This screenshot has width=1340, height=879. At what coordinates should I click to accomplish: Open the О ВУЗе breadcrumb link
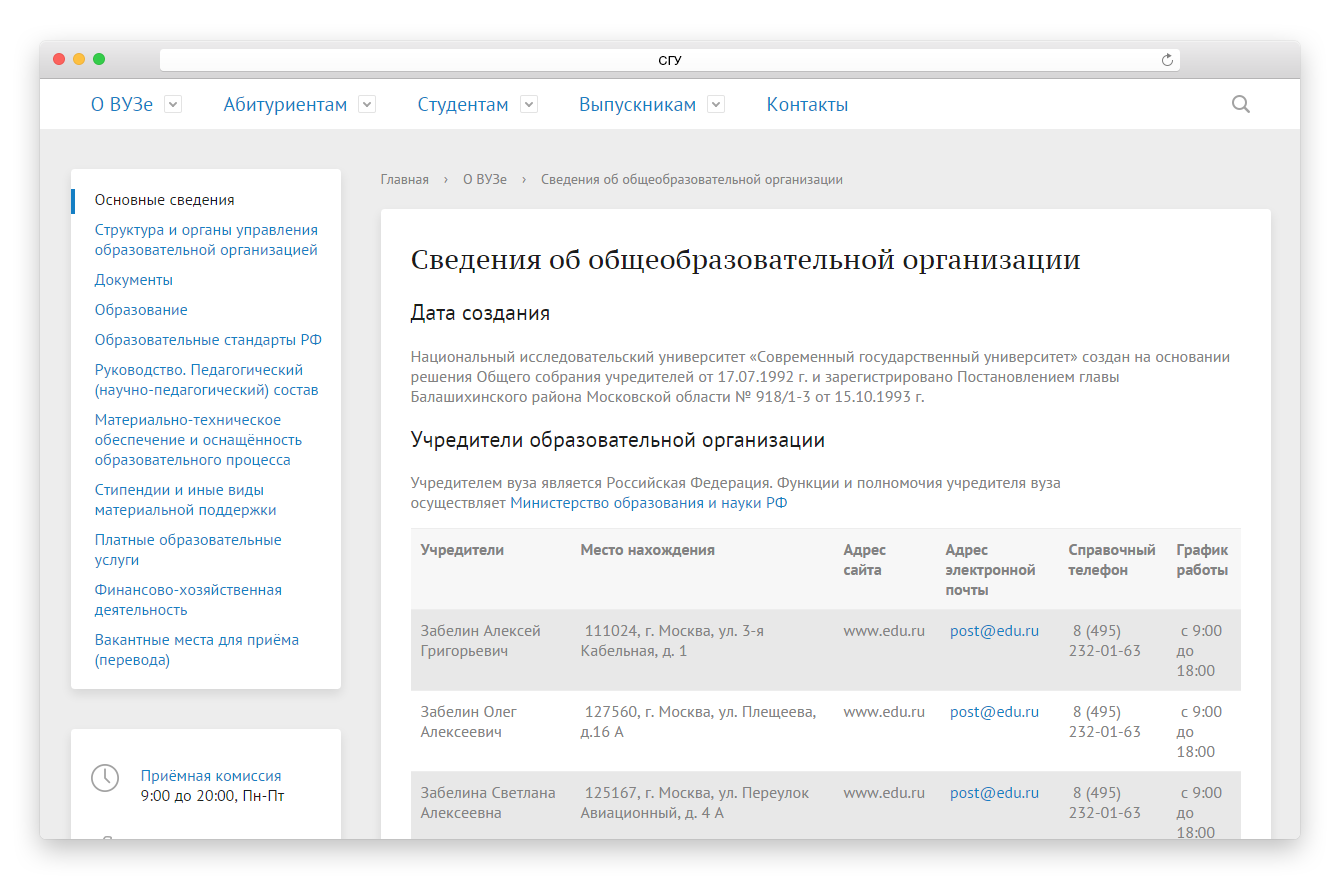coord(484,180)
